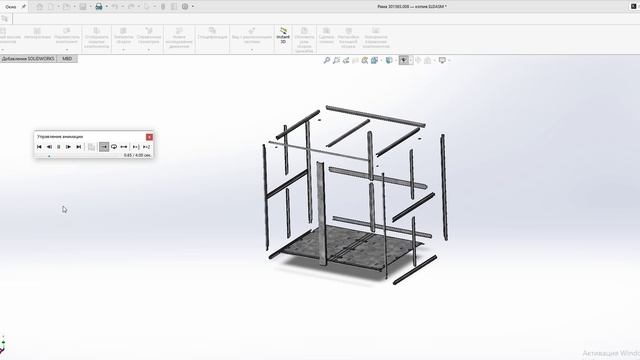The height and width of the screenshot is (360, 640).
Task: Click the Open document folder icon
Action: [67, 7]
